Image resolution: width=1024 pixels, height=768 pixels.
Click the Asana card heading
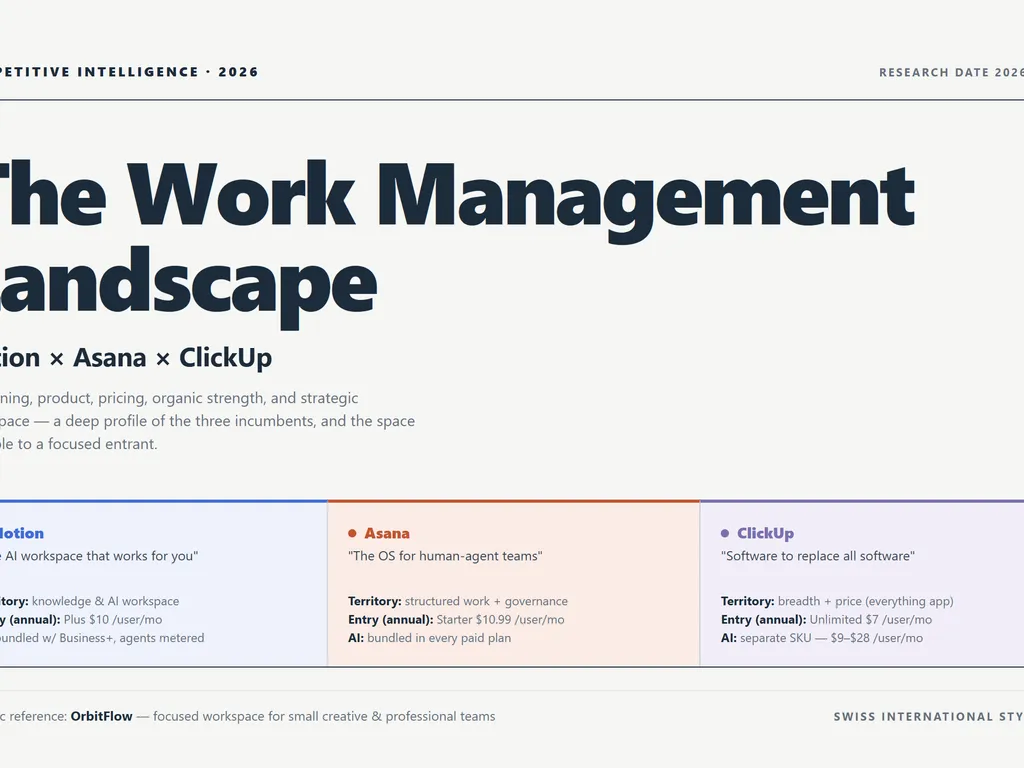click(387, 533)
